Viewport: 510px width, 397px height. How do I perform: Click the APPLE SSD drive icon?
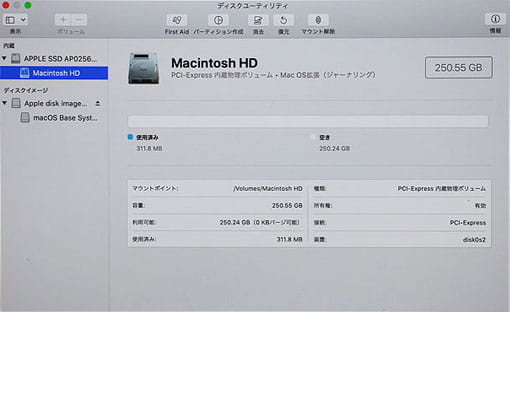click(x=15, y=58)
